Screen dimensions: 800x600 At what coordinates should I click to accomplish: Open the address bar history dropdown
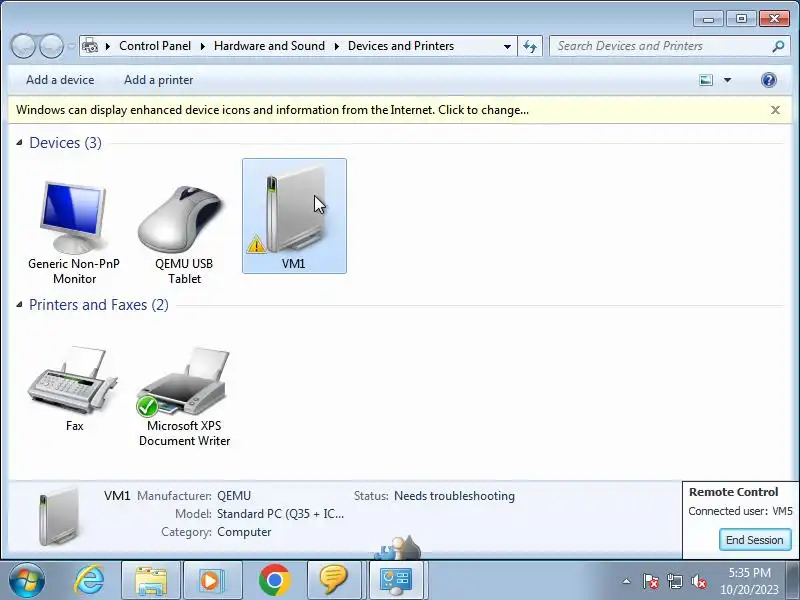(507, 46)
